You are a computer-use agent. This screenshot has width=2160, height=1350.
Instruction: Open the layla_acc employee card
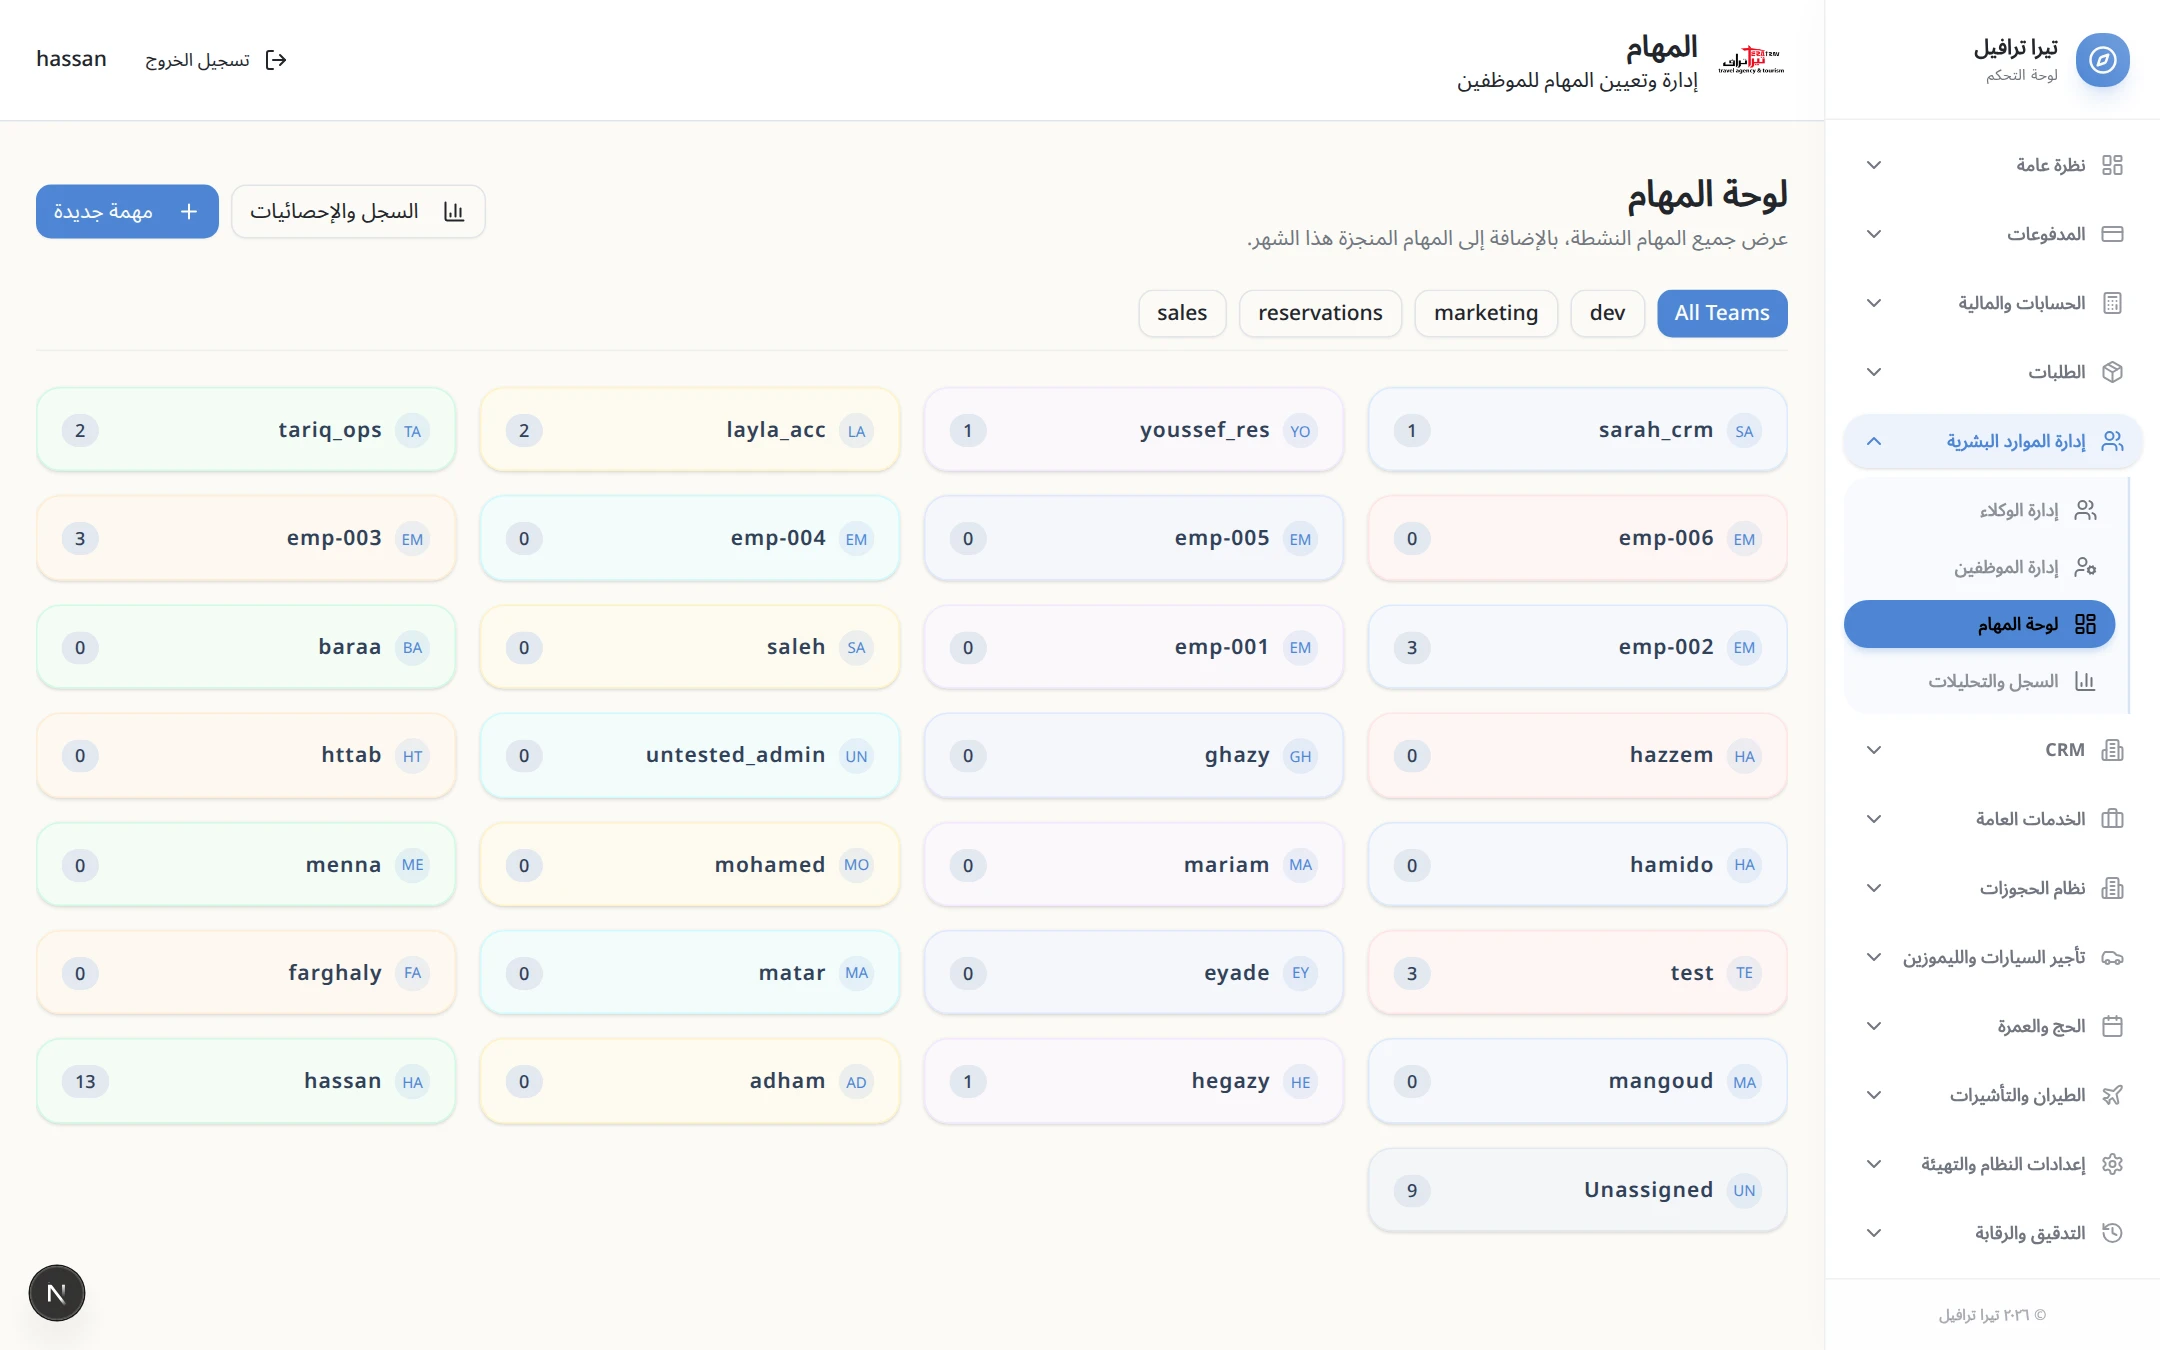(690, 430)
